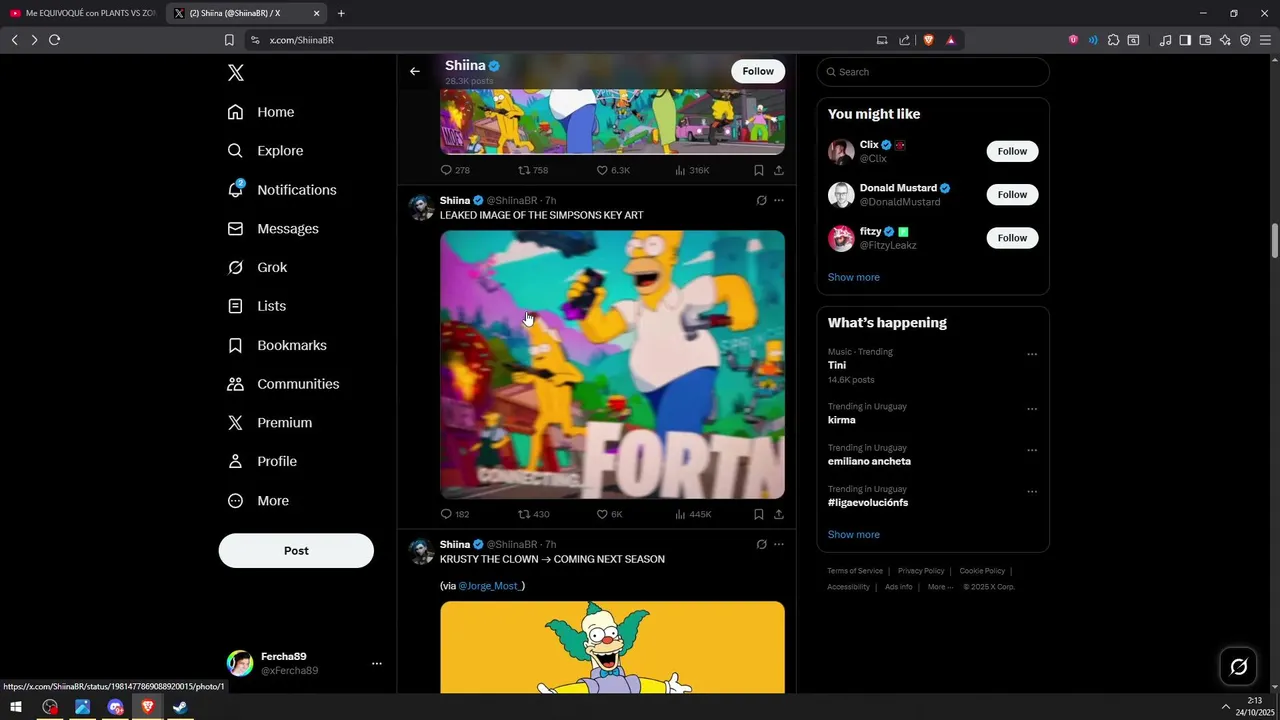
Task: Open the browser extensions puzzle icon
Action: [1113, 40]
